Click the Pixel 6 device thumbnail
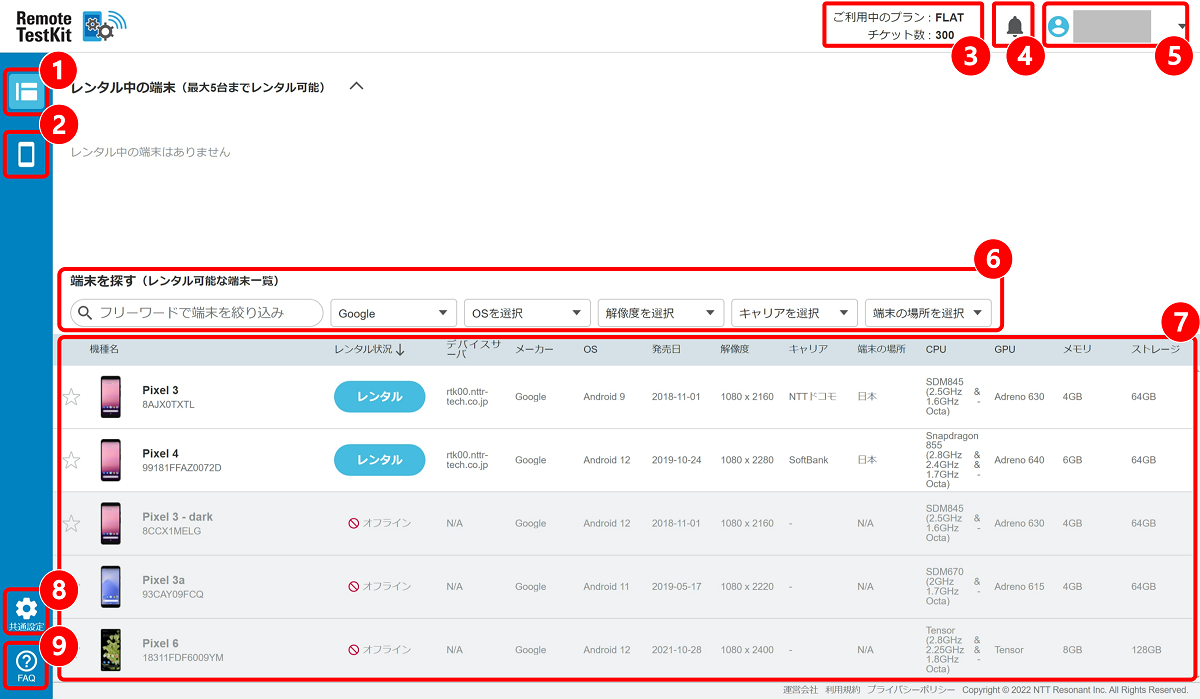 [110, 650]
